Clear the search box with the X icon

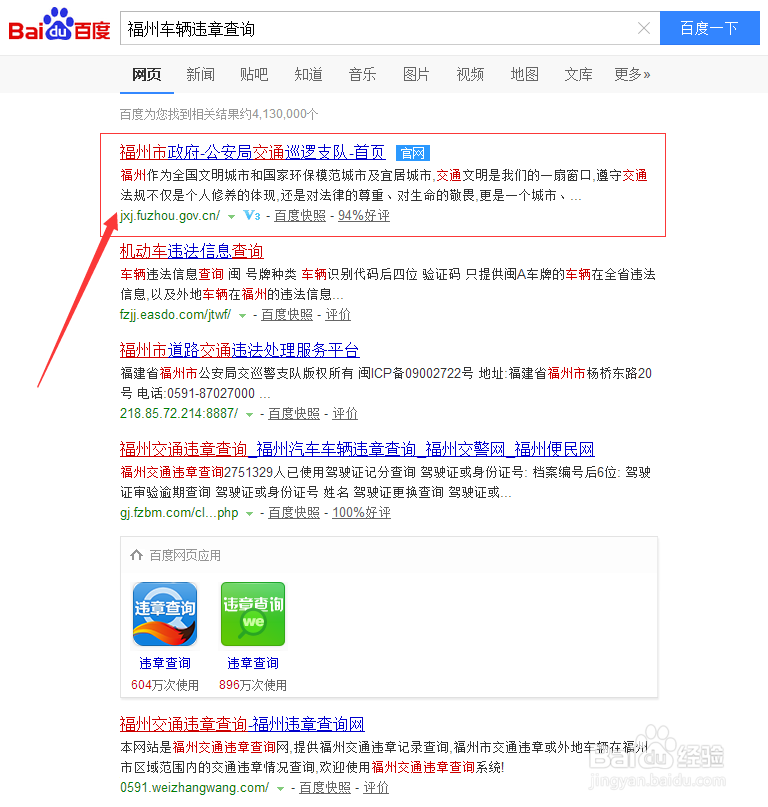[x=643, y=28]
